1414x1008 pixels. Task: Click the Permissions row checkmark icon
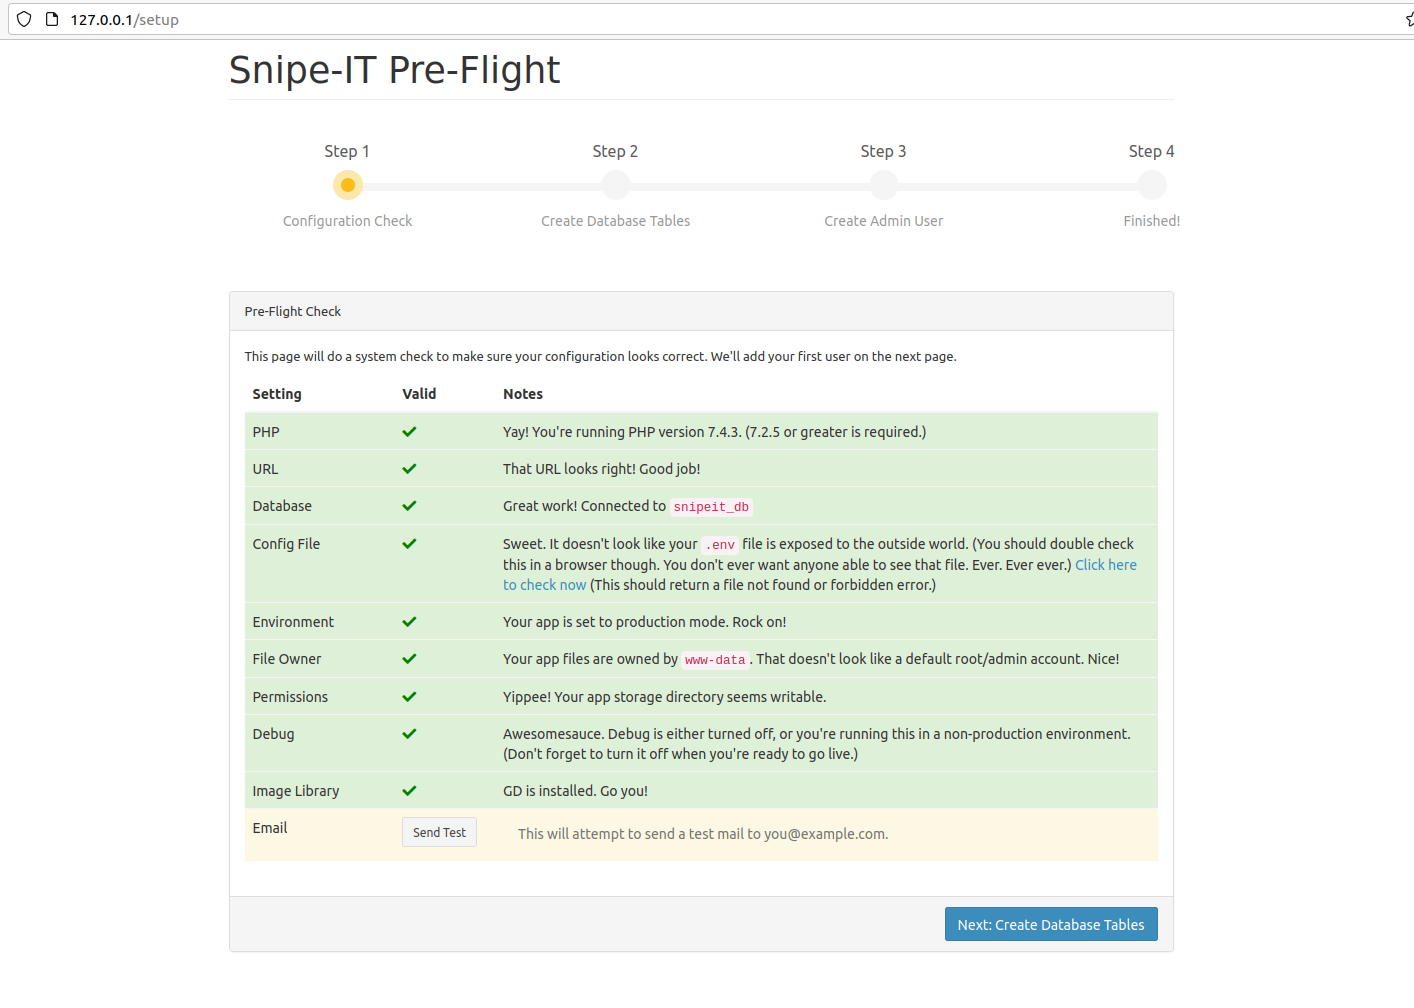click(409, 697)
